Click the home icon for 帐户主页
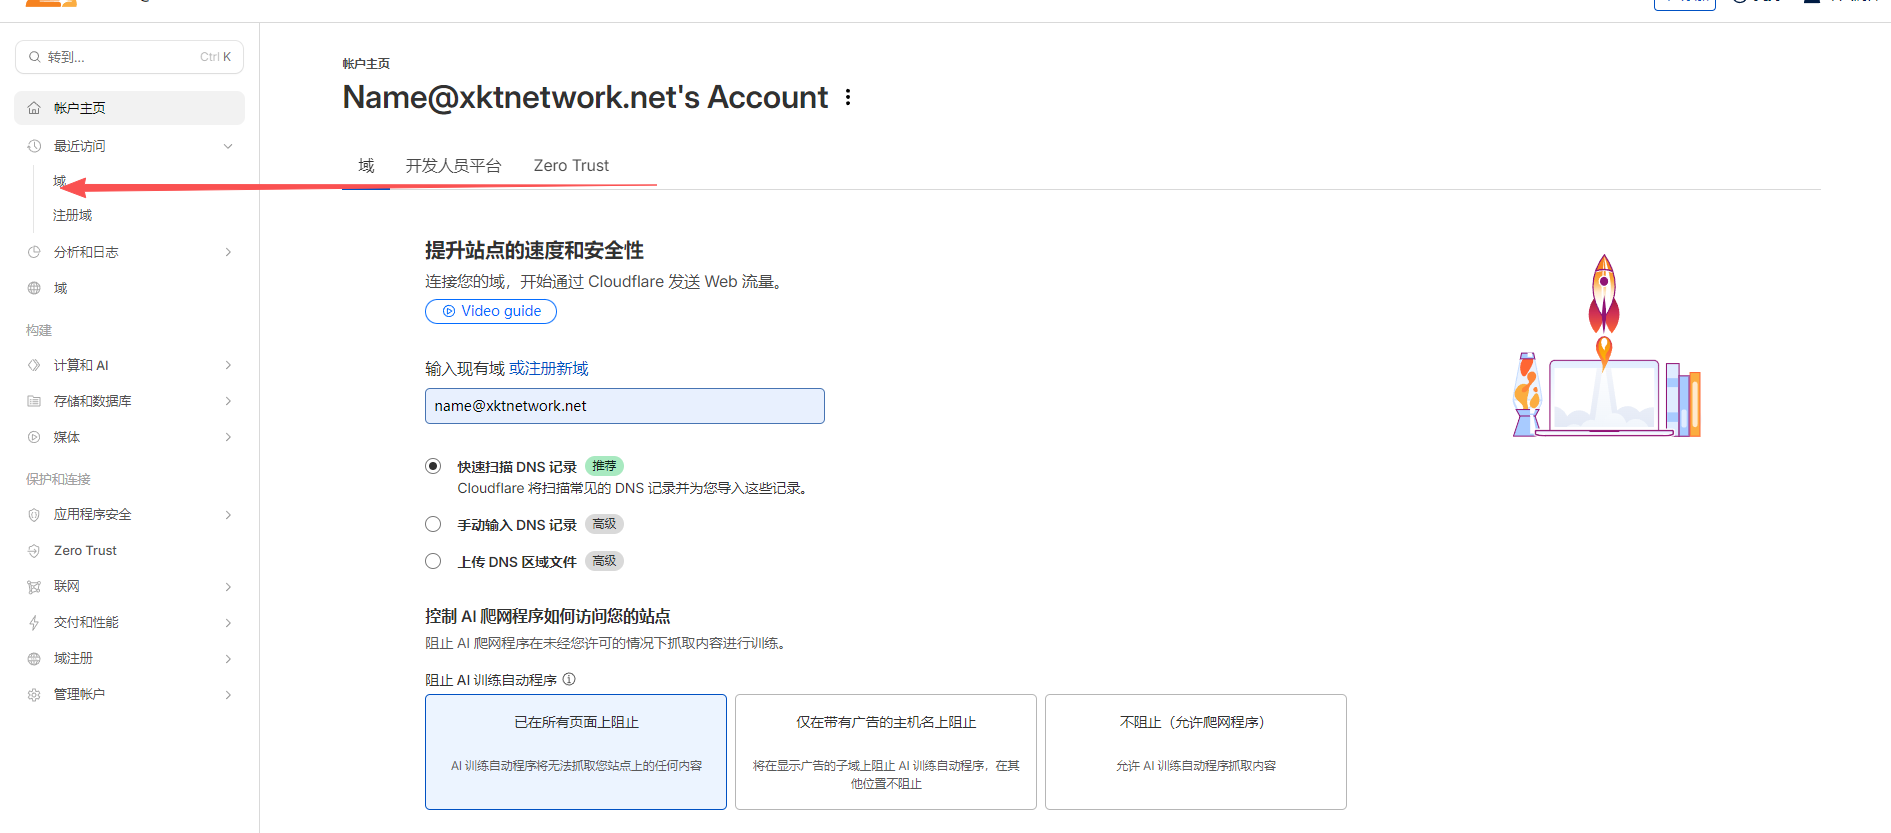This screenshot has width=1891, height=833. click(34, 108)
